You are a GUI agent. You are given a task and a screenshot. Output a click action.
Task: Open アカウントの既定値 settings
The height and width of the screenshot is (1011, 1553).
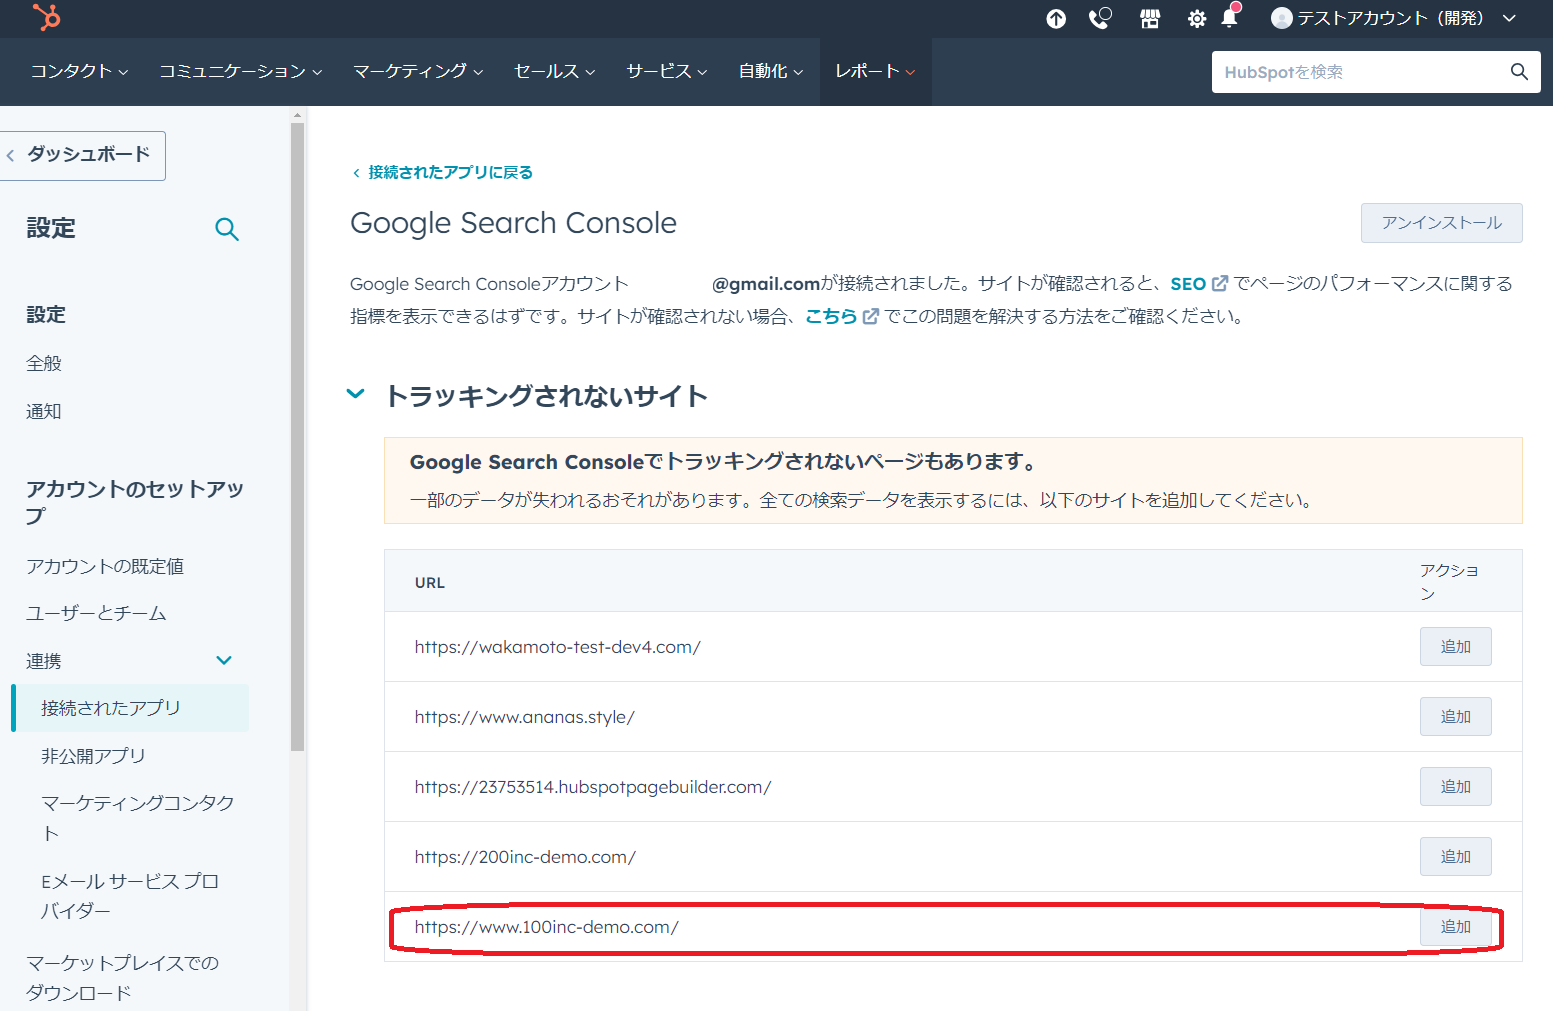(105, 566)
